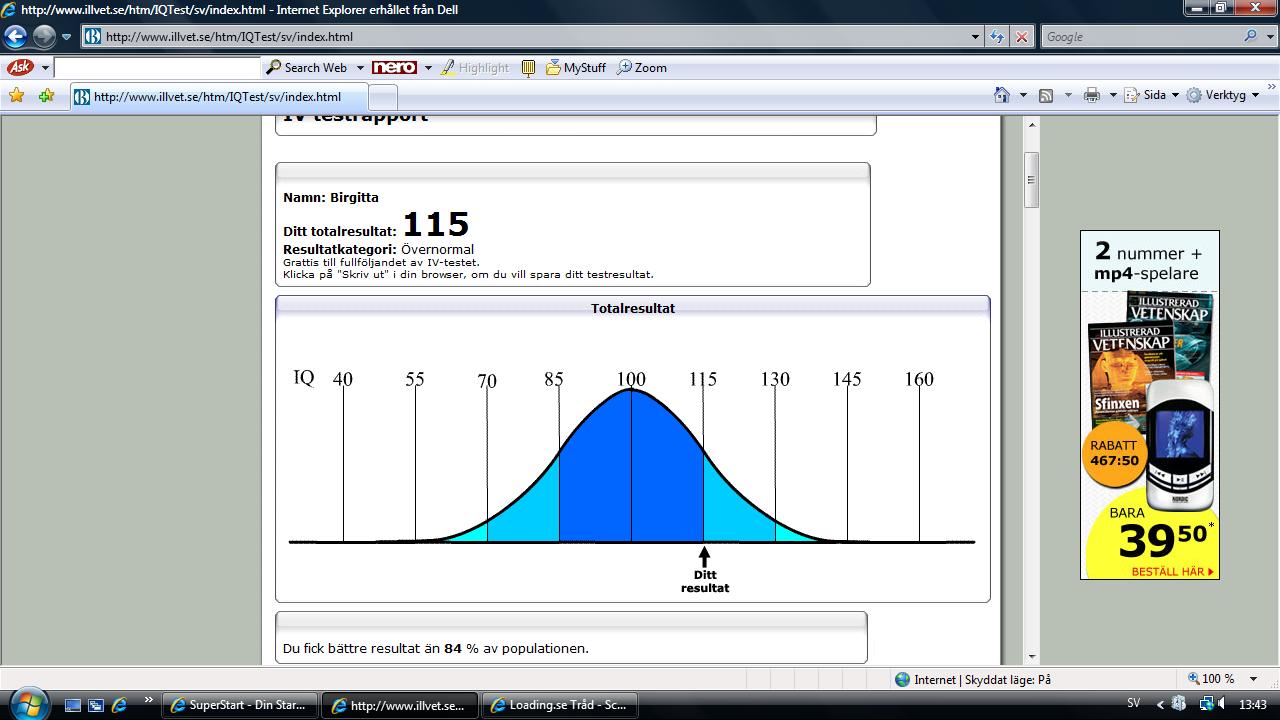Click the network connection tray icon

click(x=1204, y=705)
